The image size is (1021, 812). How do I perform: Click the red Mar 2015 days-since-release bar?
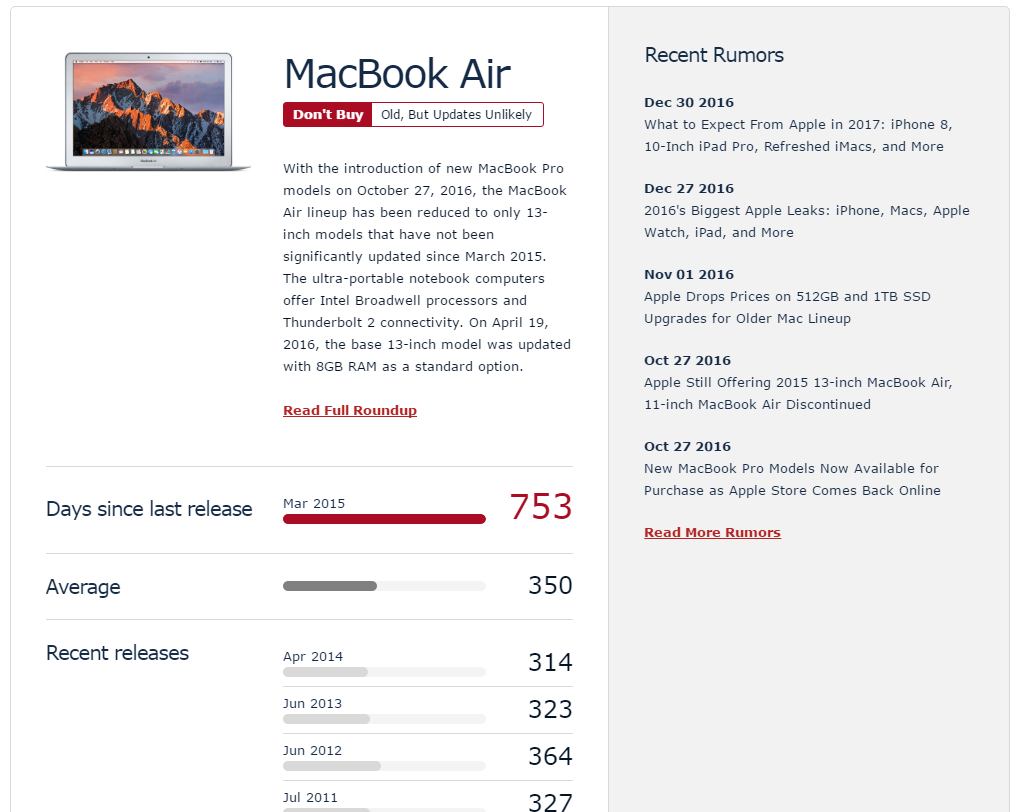click(384, 519)
